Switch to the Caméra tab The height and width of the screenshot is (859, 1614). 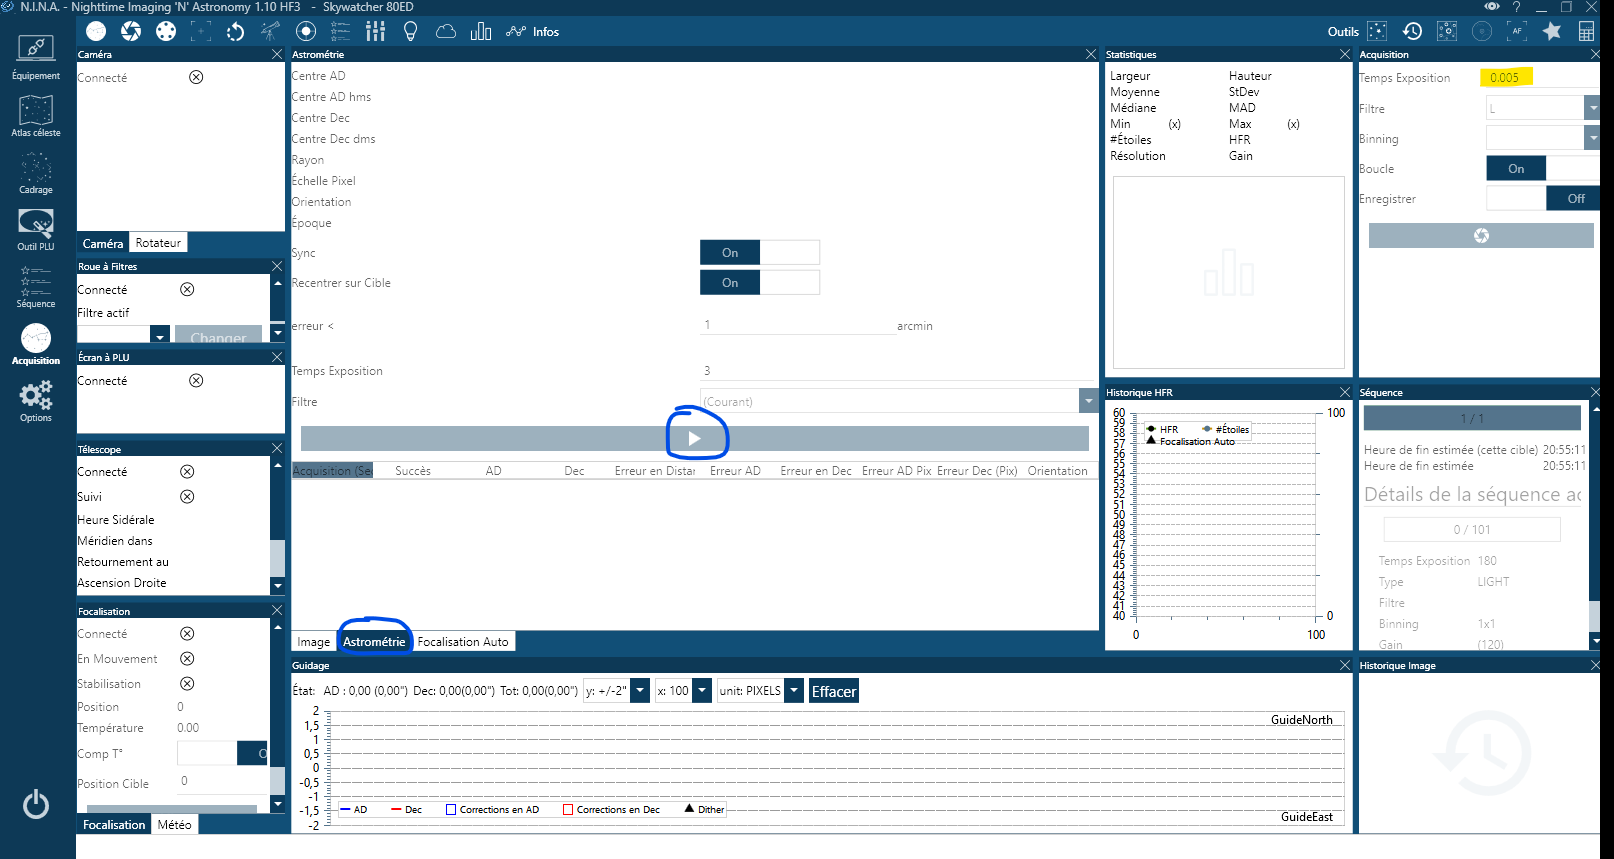point(103,243)
